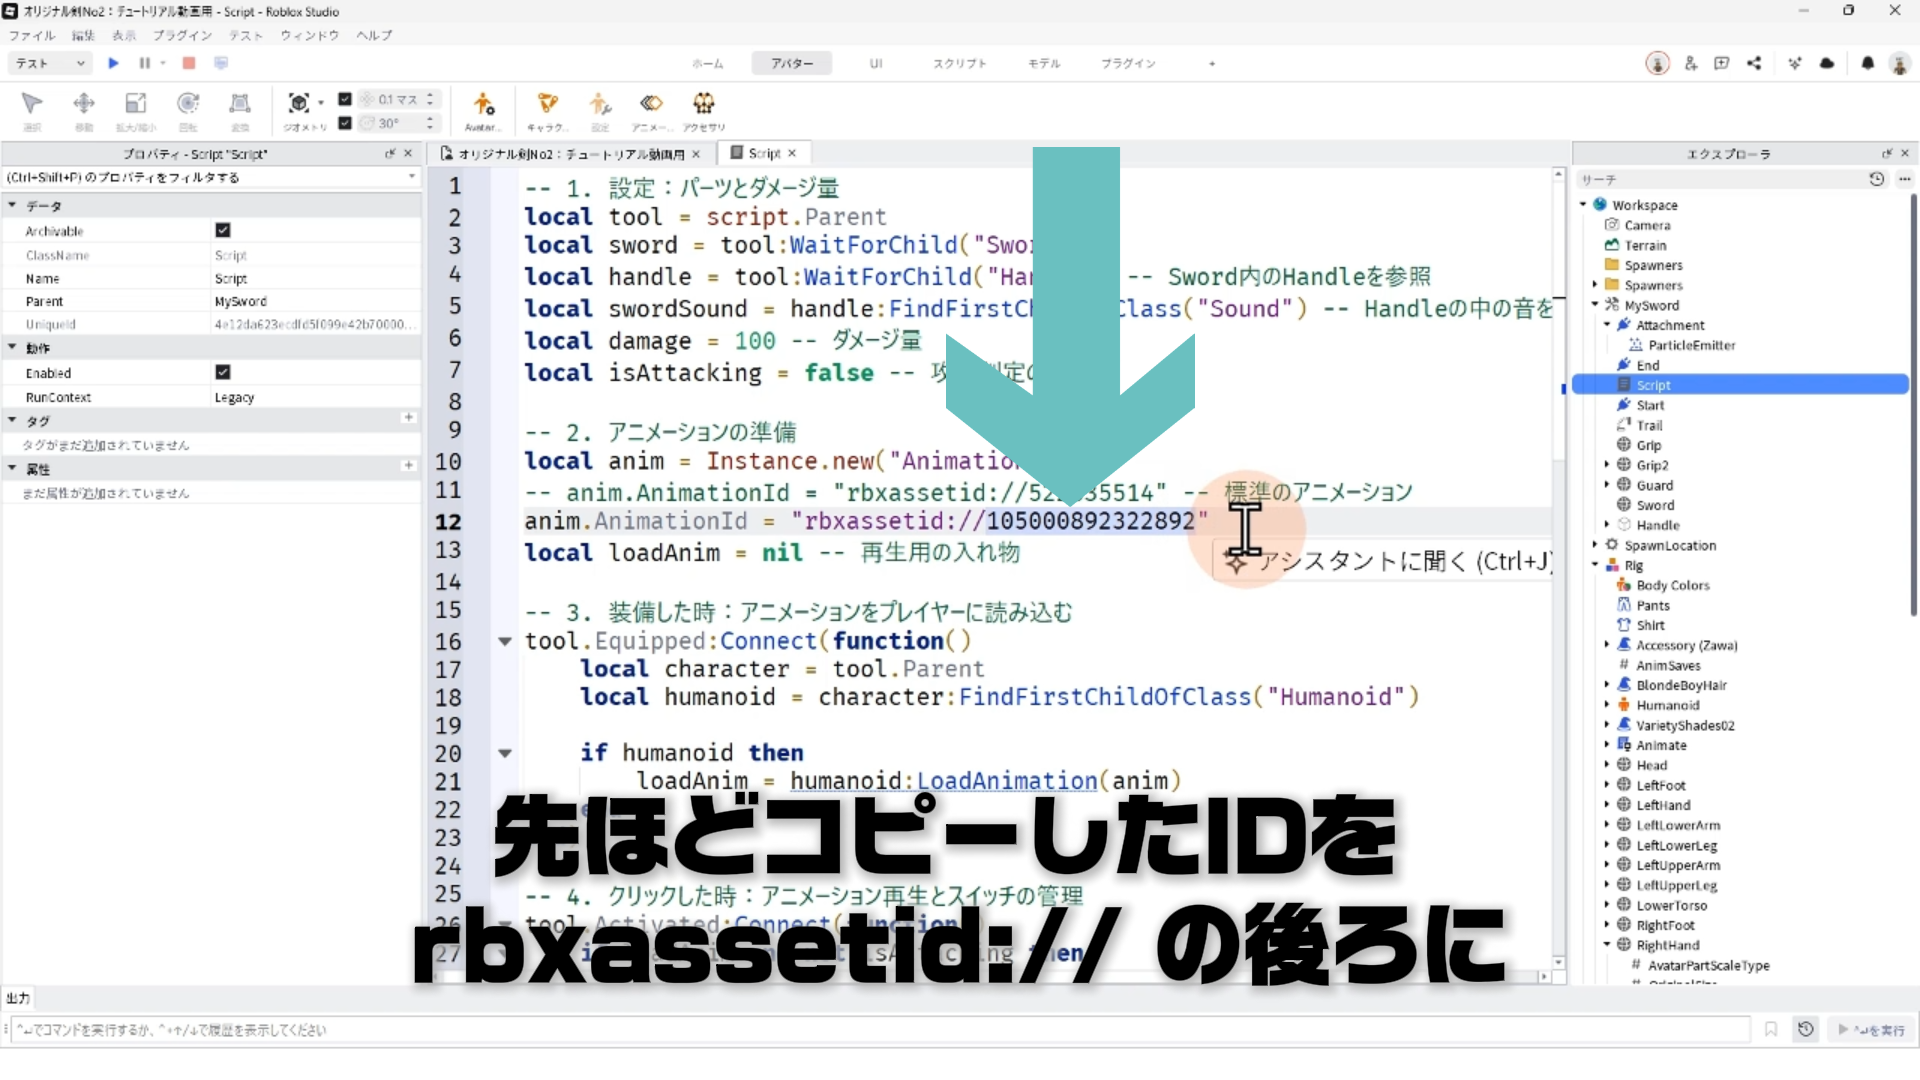
Task: Toggle the Archivable checkbox
Action: click(x=223, y=230)
